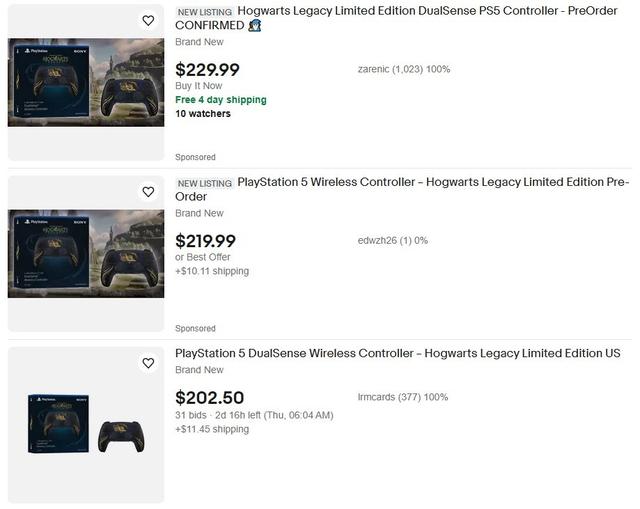
Task: Click Sponsored label under first listing
Action: click(195, 157)
